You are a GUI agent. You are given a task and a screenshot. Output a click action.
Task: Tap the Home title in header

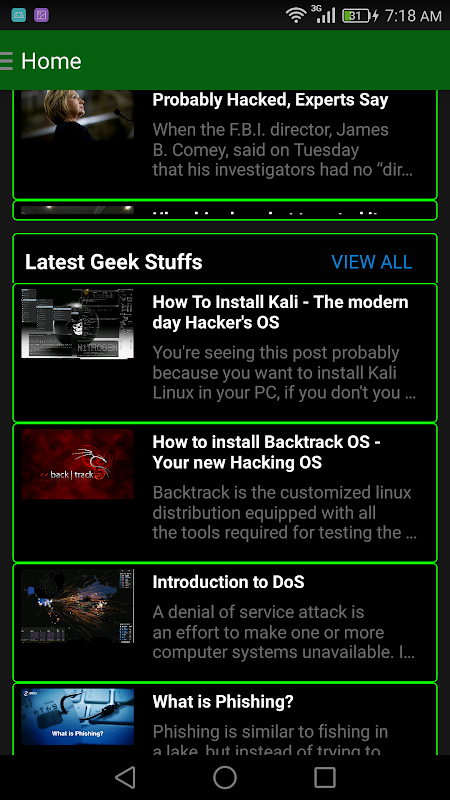[x=51, y=61]
